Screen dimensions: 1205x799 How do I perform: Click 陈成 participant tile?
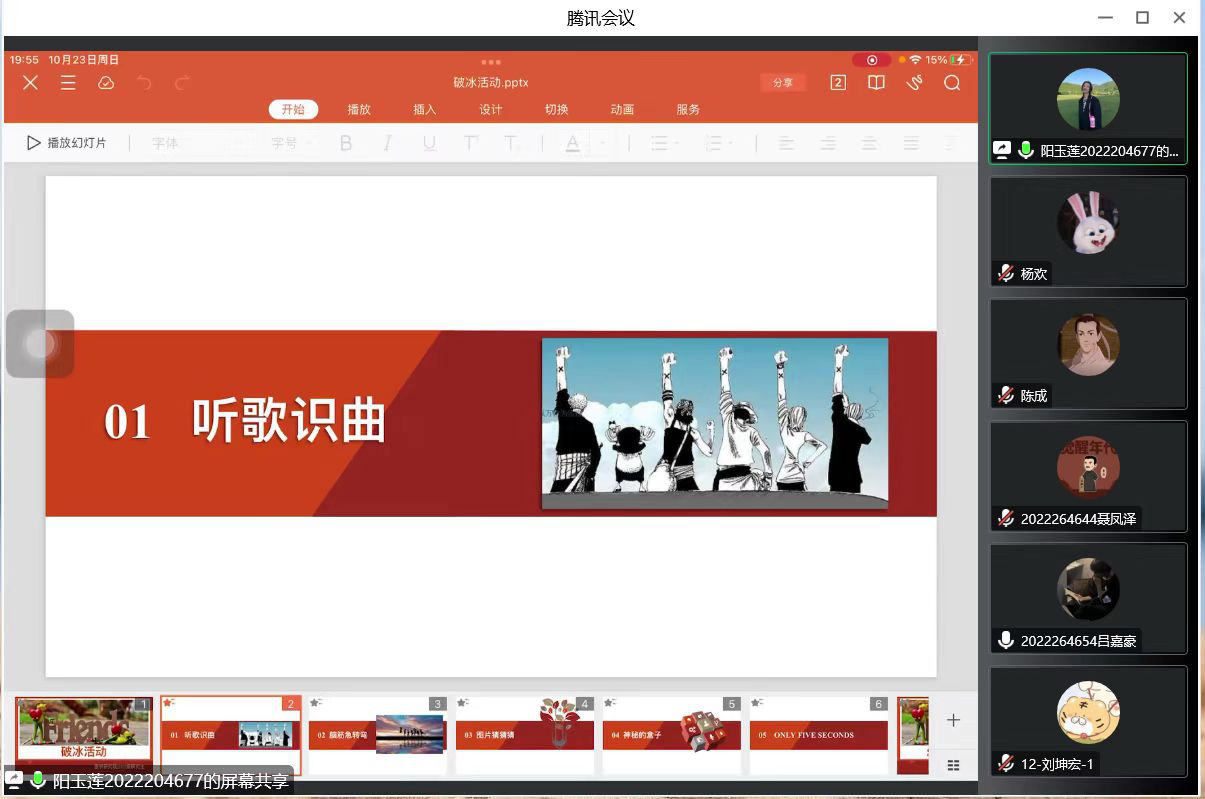click(1088, 353)
